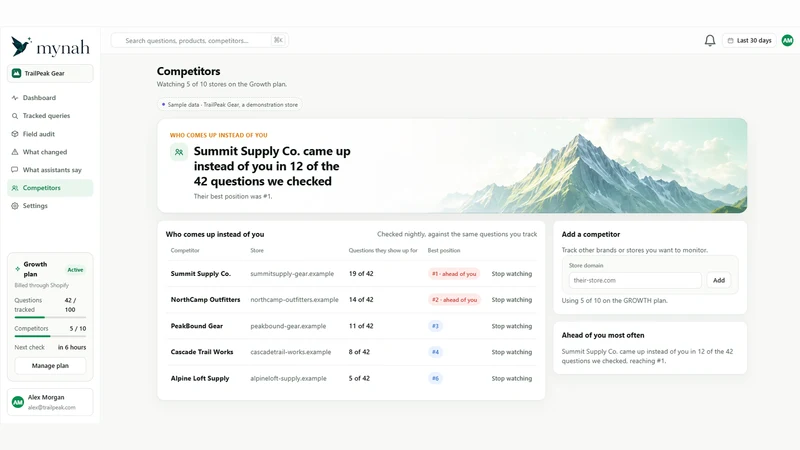Open the TrailPeak Gear store switcher
The image size is (800, 450).
50,73
